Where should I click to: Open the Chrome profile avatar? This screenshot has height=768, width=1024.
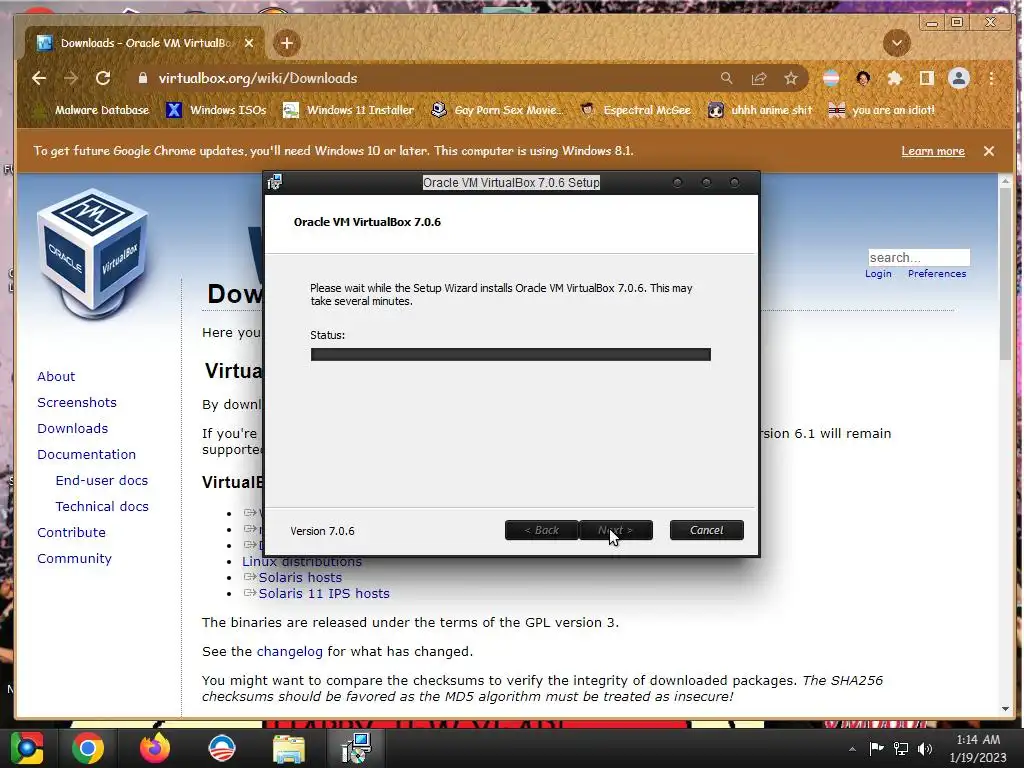coord(959,78)
